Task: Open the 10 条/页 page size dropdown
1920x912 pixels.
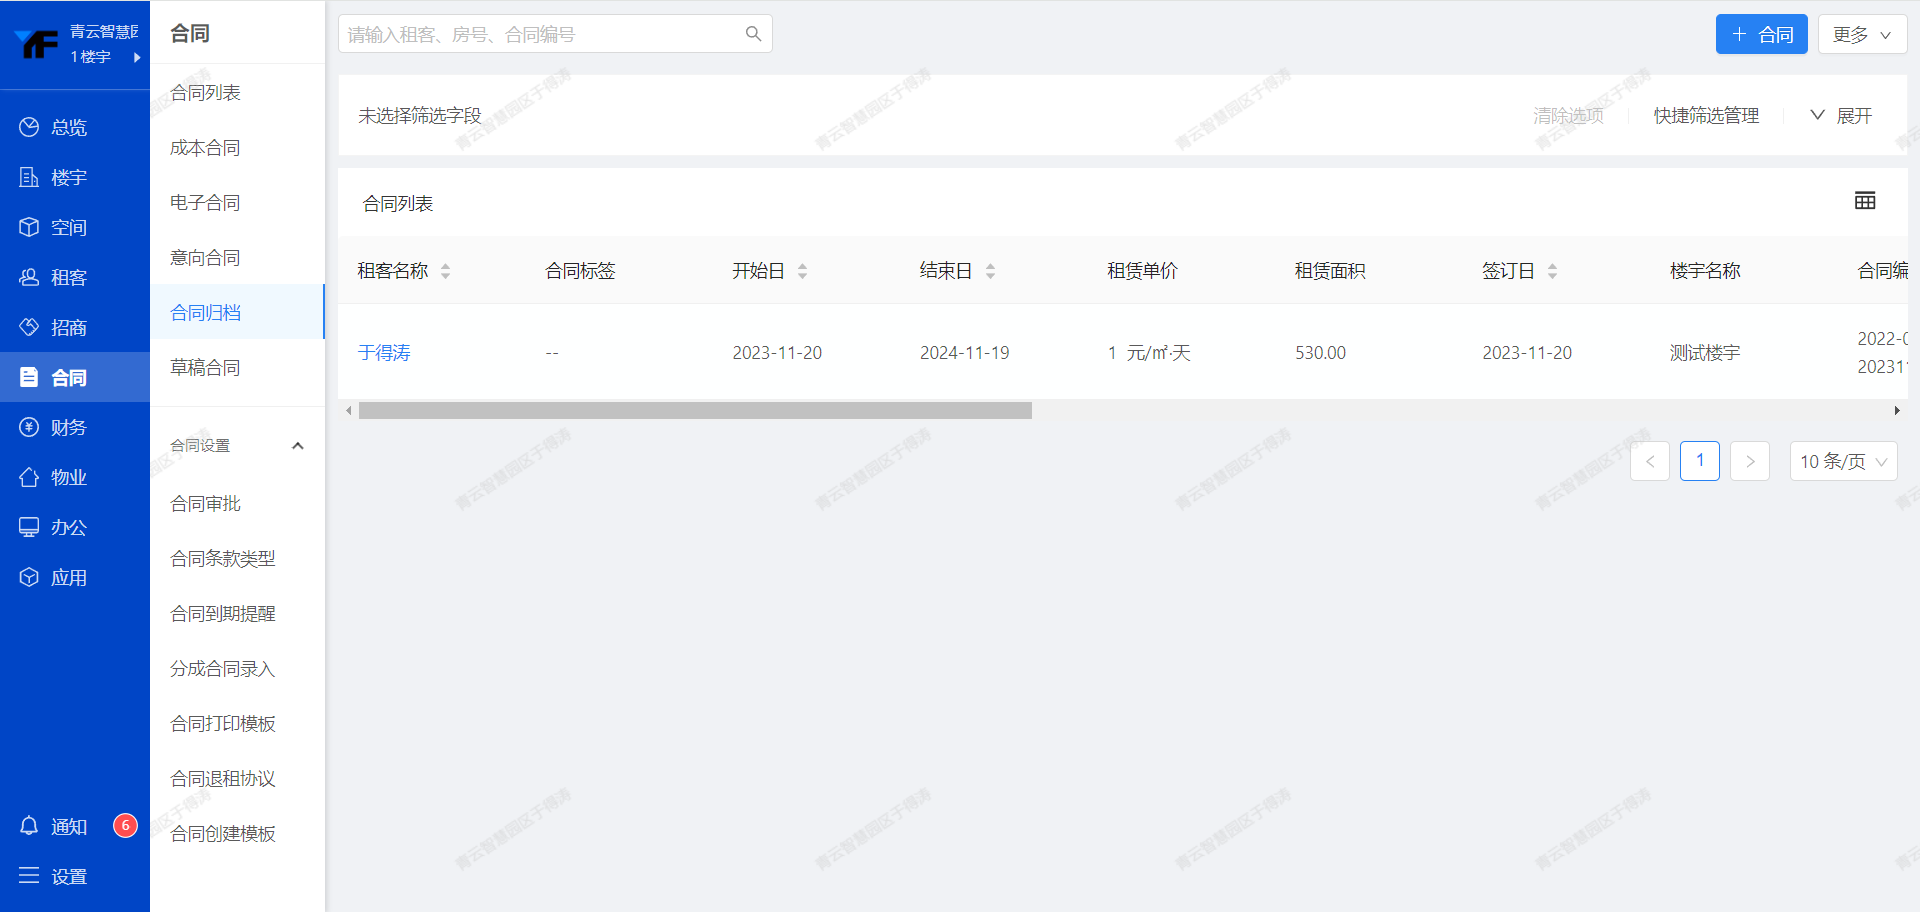Action: [x=1842, y=461]
